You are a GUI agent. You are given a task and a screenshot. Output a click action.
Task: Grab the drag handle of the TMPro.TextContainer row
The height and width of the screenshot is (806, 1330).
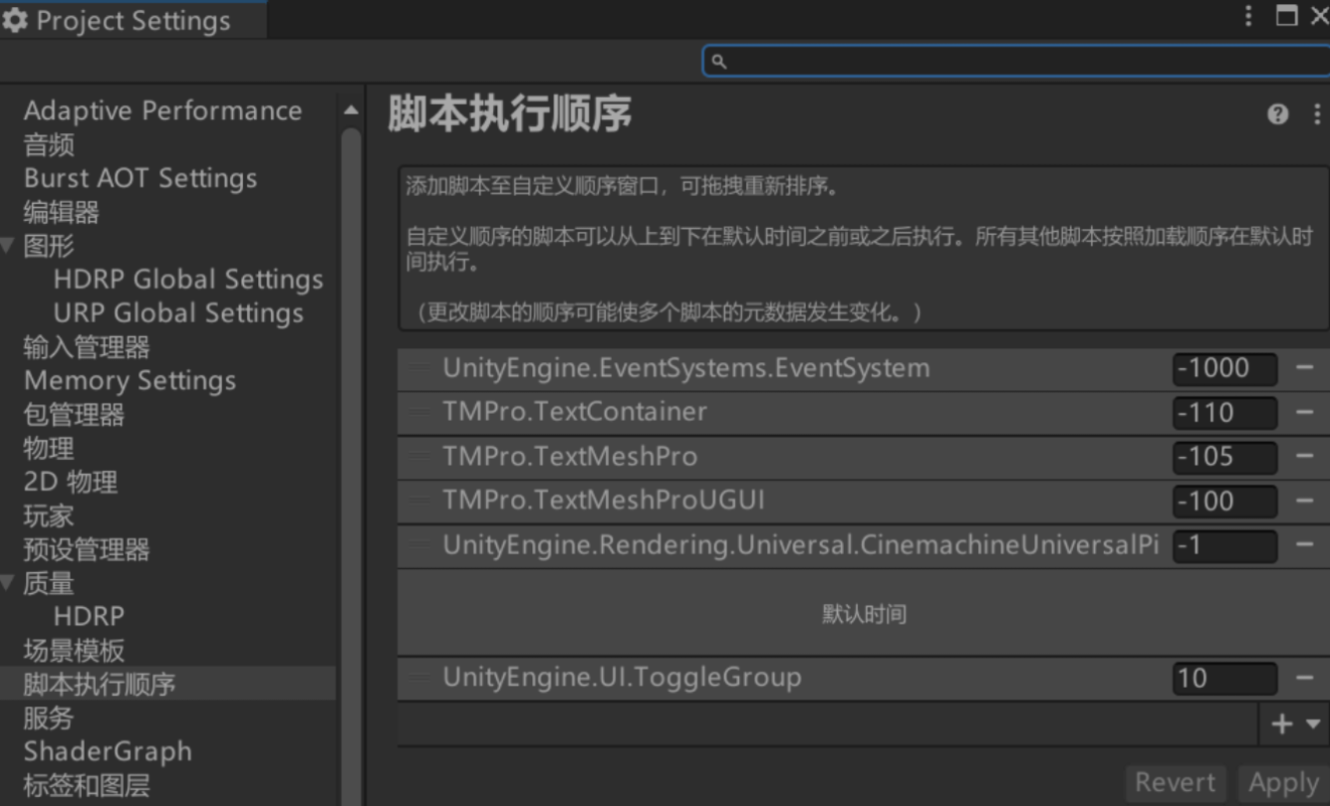(419, 413)
